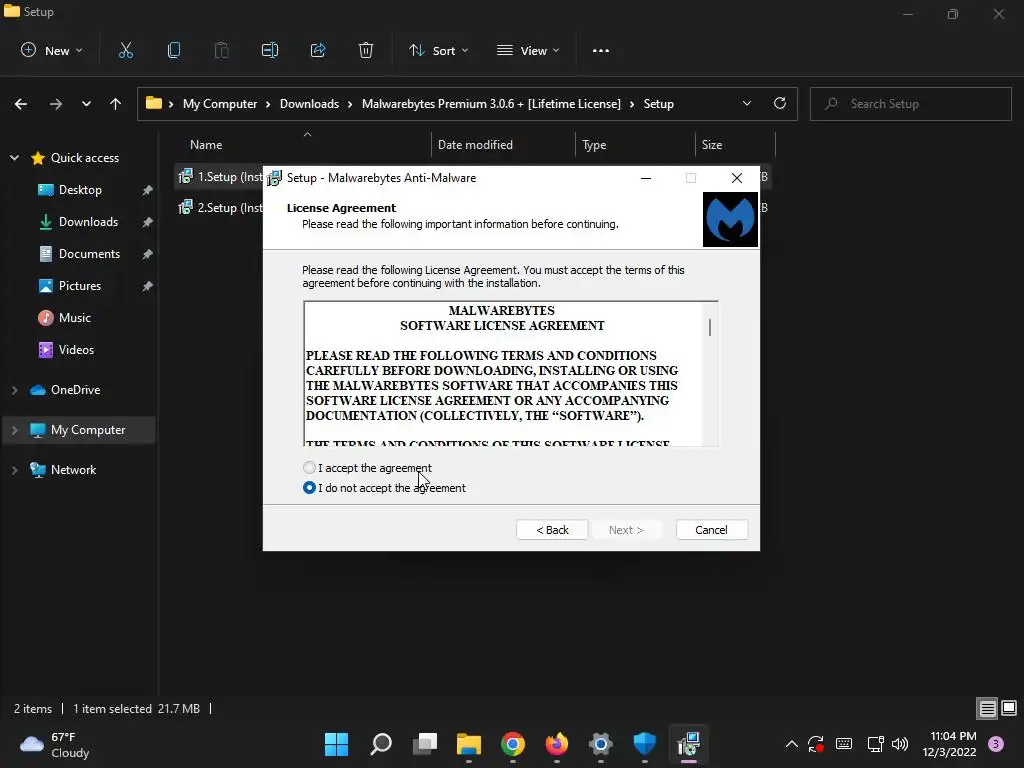Refresh the Setup folder view

pyautogui.click(x=780, y=103)
